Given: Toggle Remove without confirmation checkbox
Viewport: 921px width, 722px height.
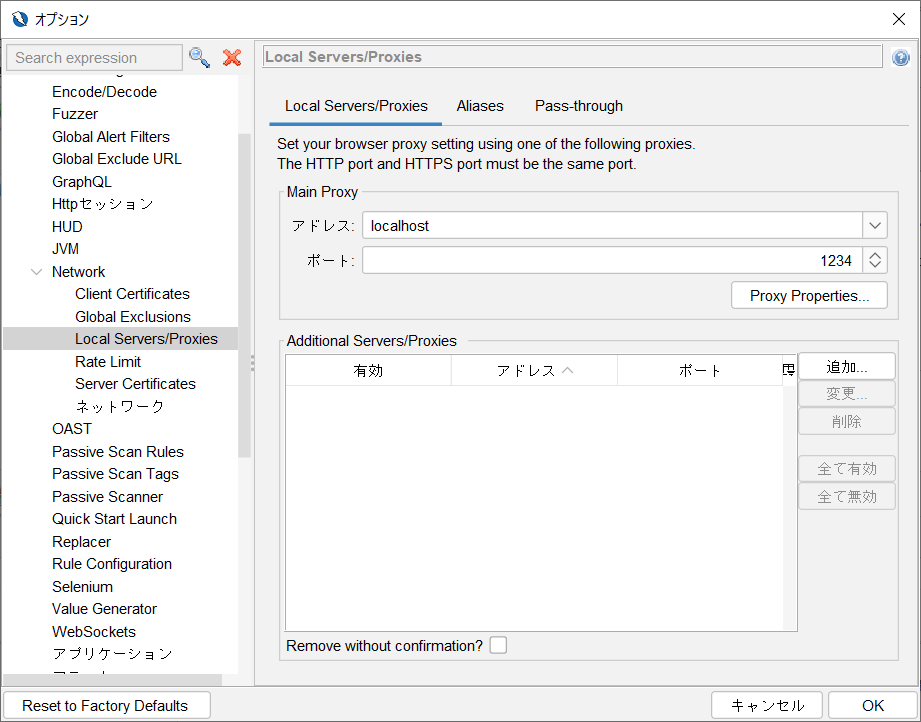Looking at the screenshot, I should tap(498, 645).
